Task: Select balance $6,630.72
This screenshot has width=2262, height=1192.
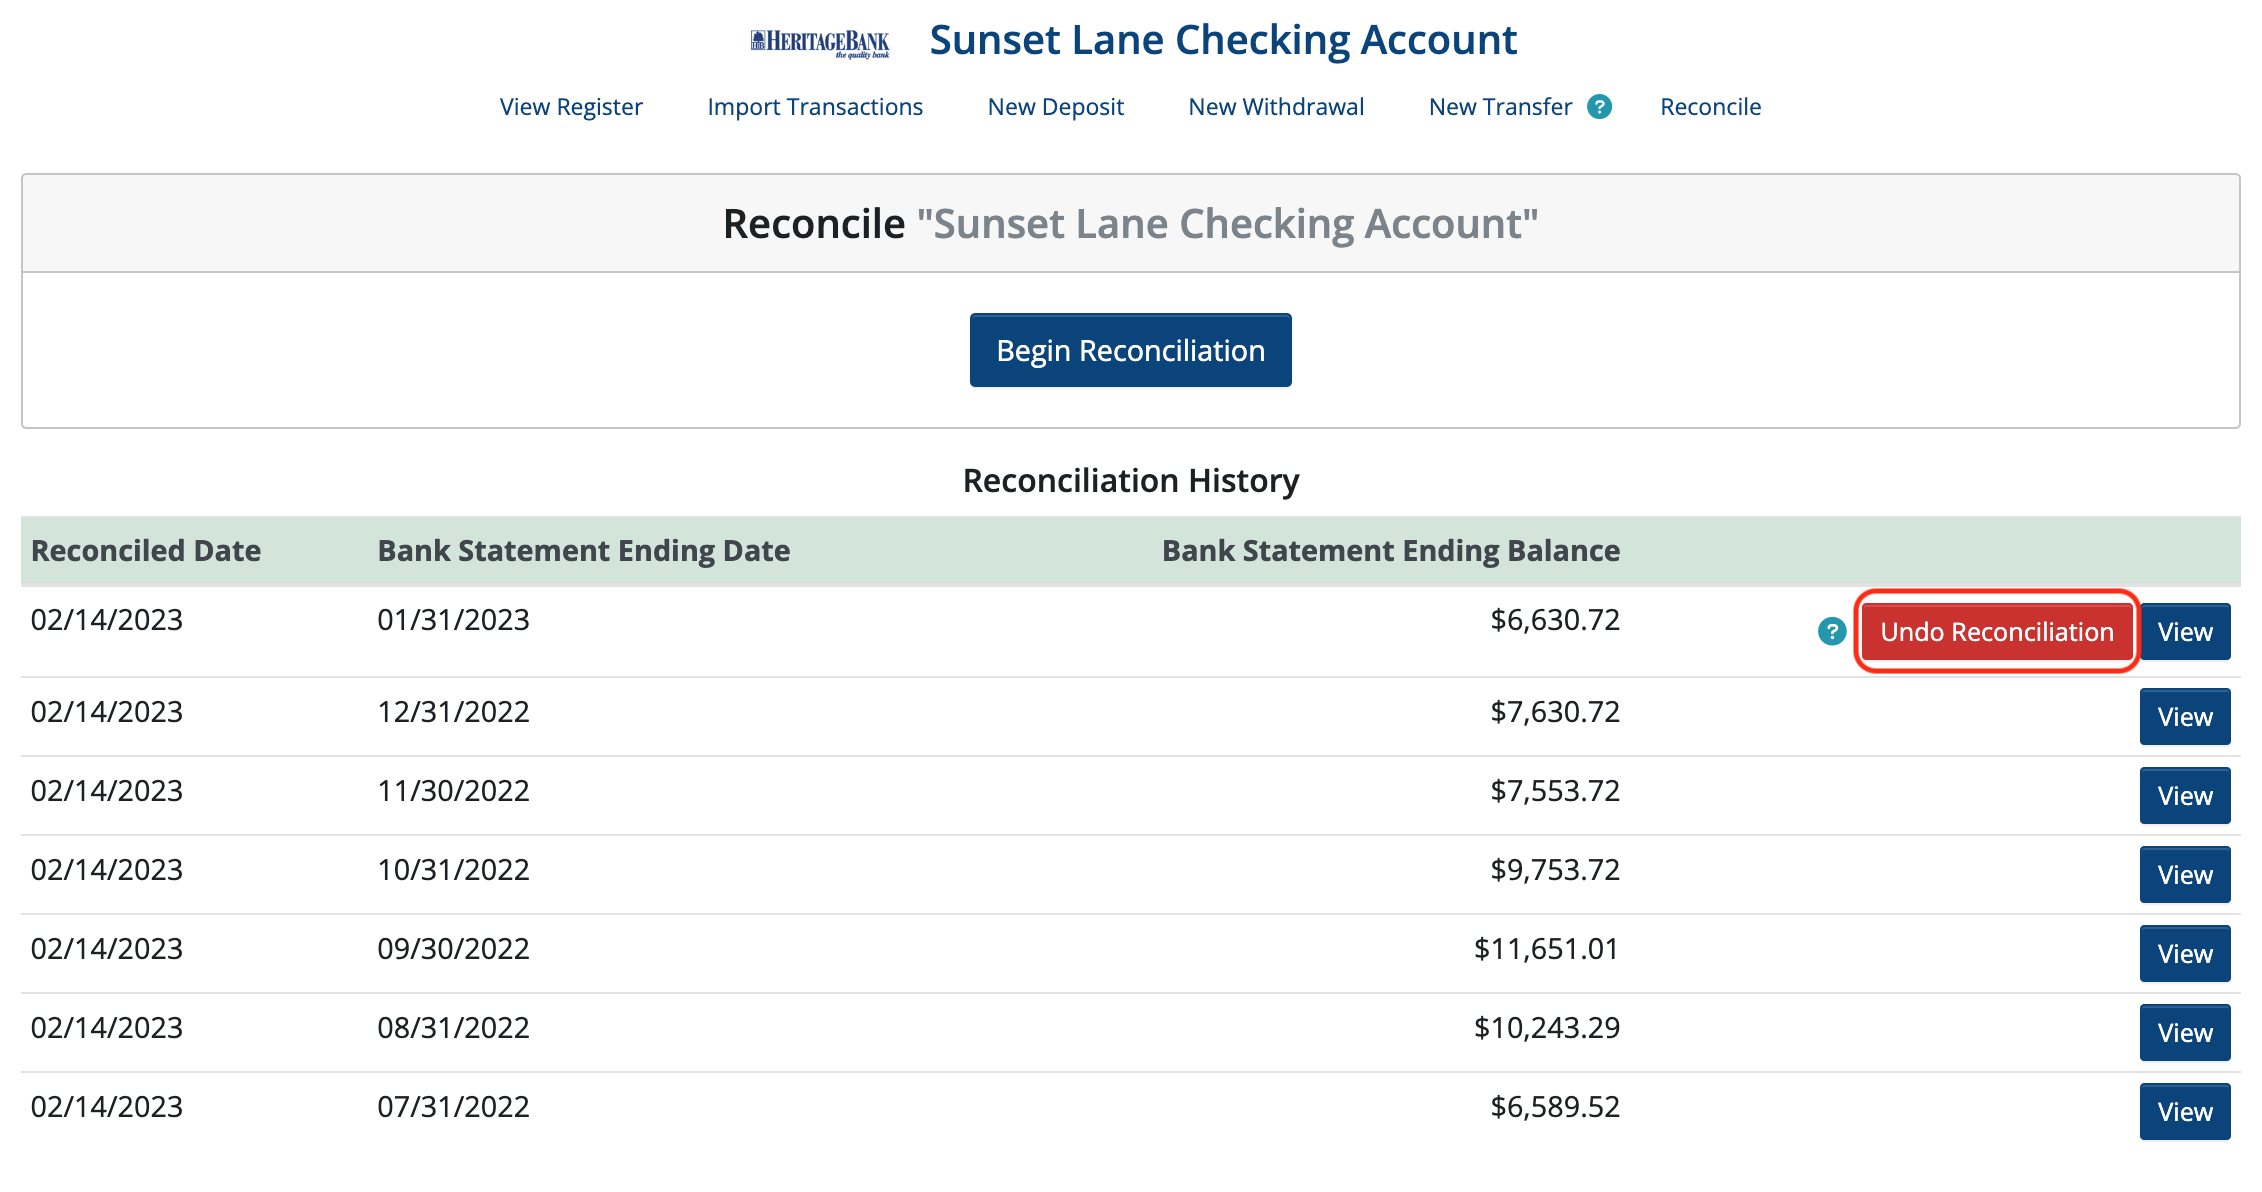Action: click(x=1555, y=620)
